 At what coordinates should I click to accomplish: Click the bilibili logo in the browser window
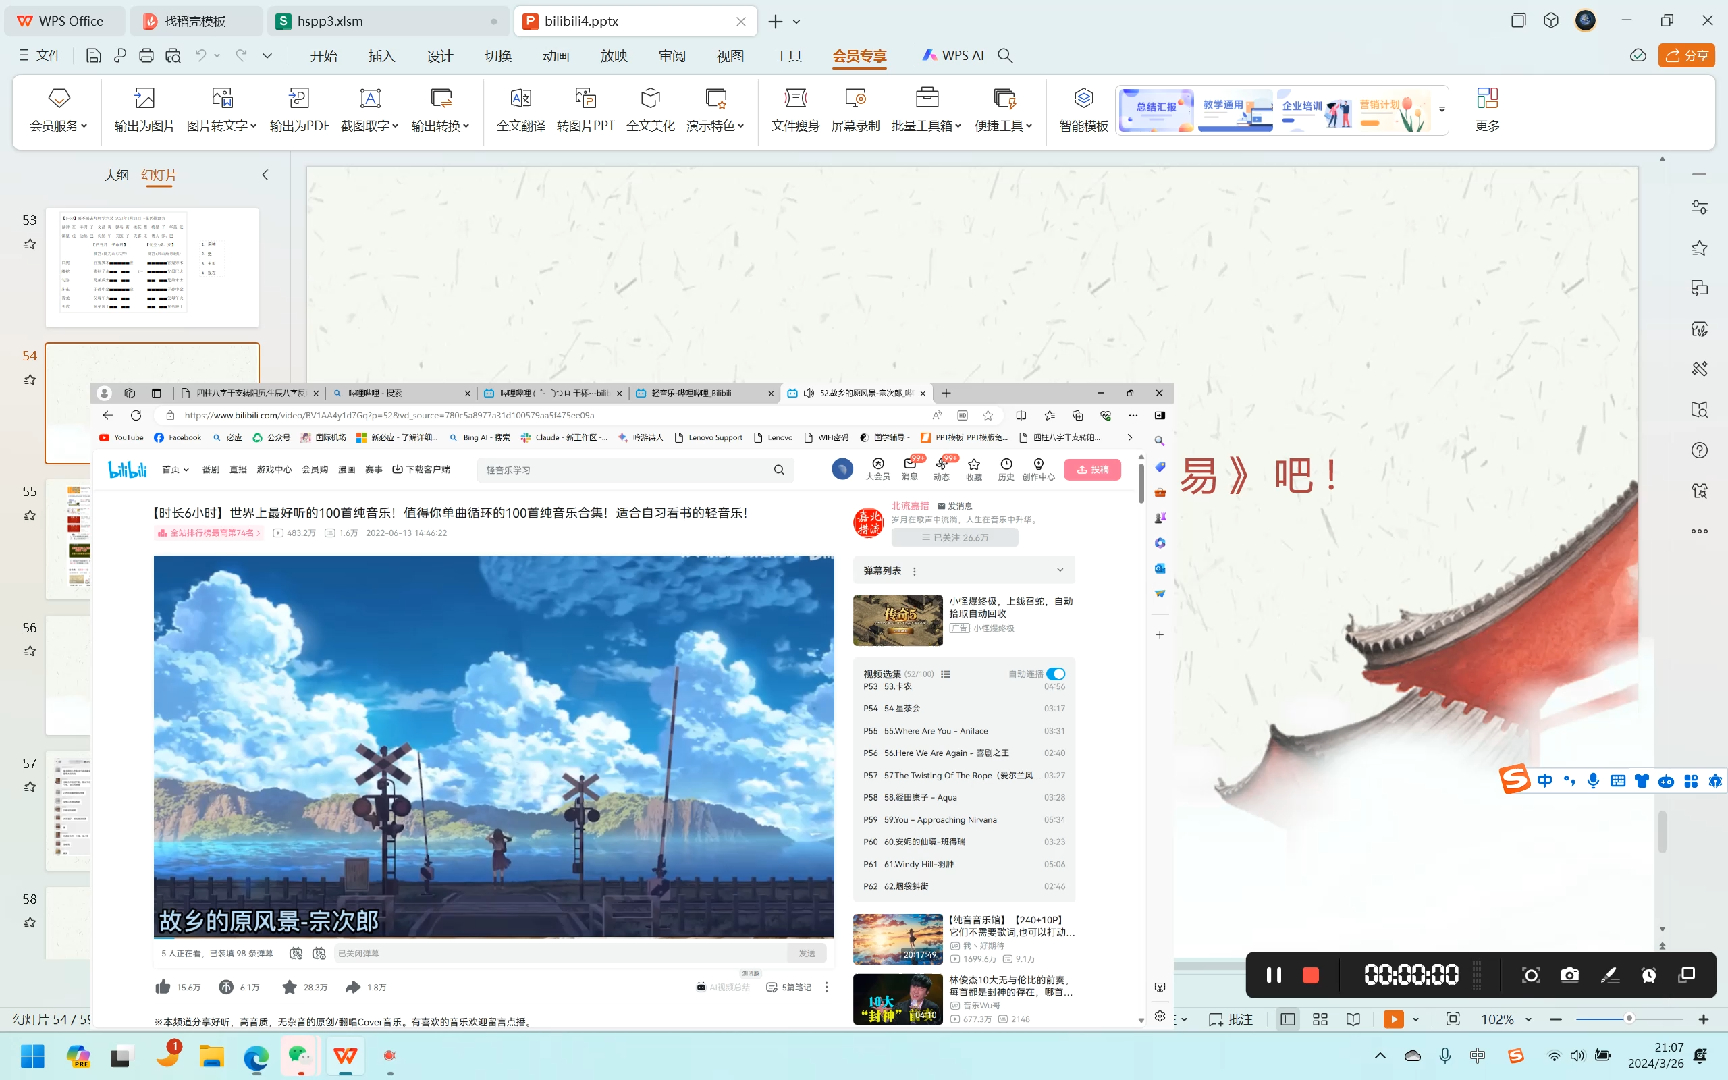127,469
